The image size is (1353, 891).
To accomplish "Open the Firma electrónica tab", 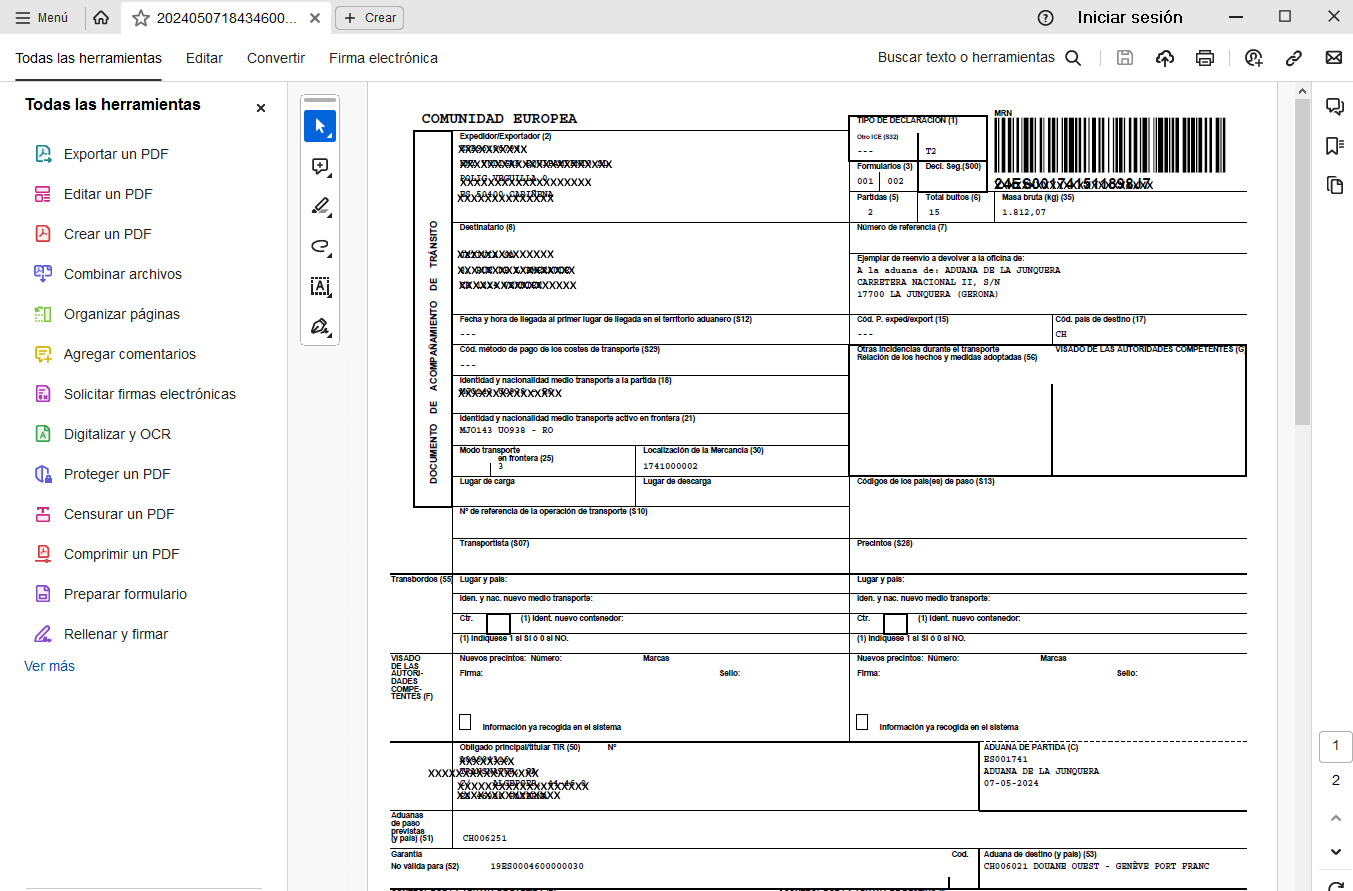I will 383,58.
